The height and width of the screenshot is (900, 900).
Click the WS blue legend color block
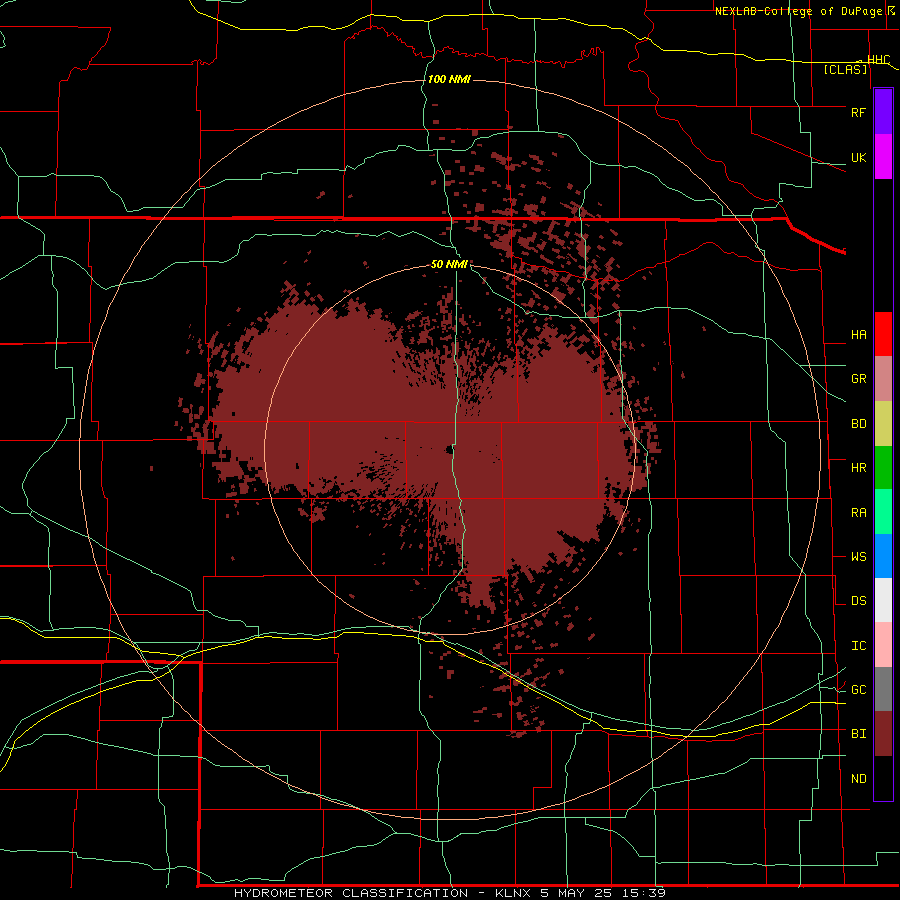tap(883, 556)
